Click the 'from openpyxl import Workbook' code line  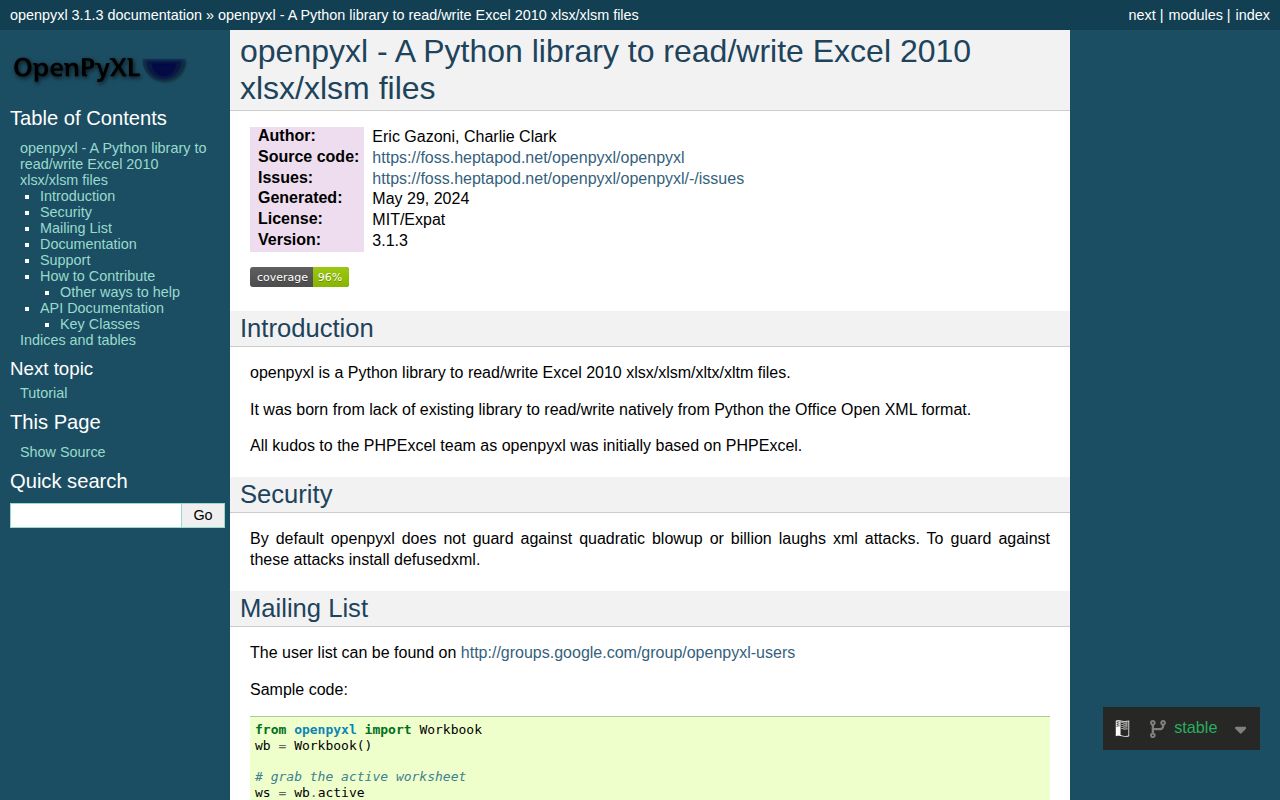tap(368, 729)
